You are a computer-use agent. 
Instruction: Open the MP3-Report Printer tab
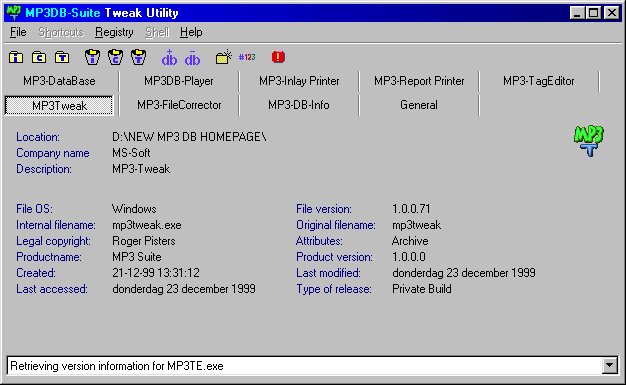click(x=419, y=81)
